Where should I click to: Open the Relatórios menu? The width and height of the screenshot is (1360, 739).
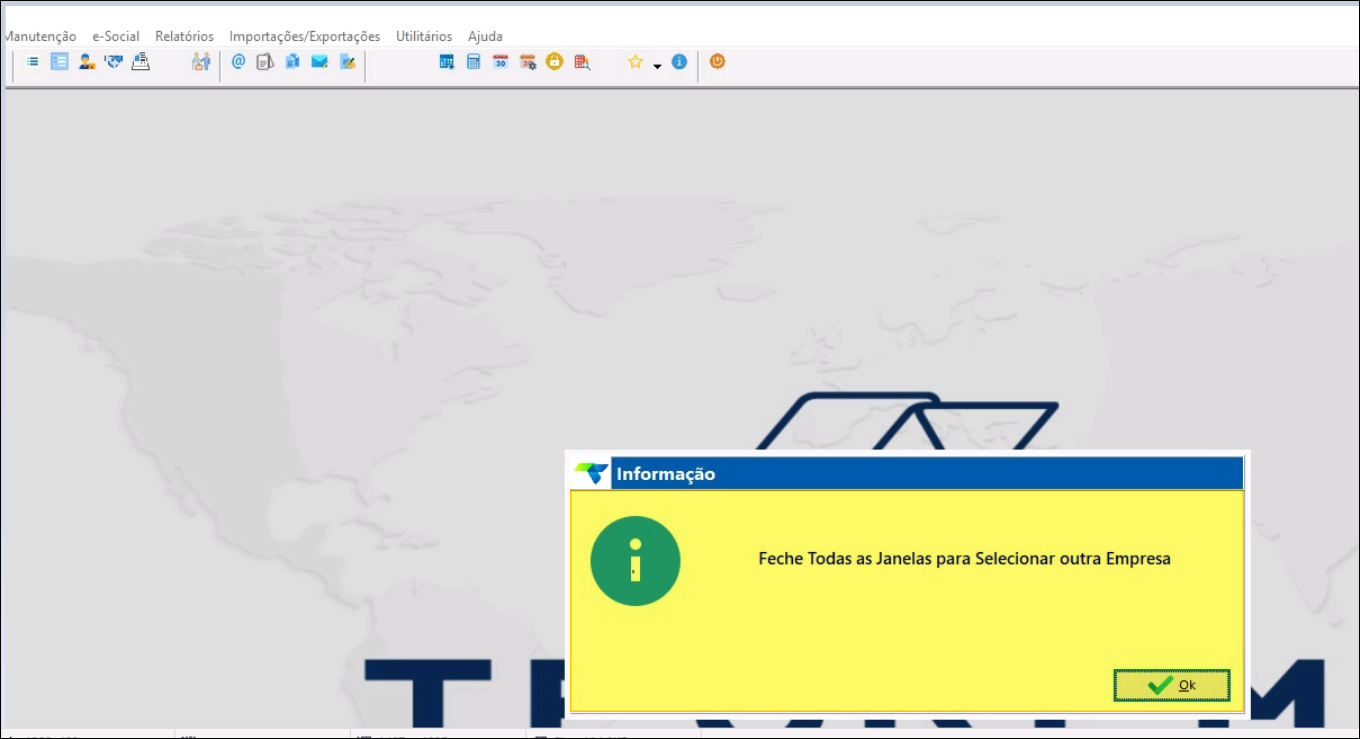[184, 36]
